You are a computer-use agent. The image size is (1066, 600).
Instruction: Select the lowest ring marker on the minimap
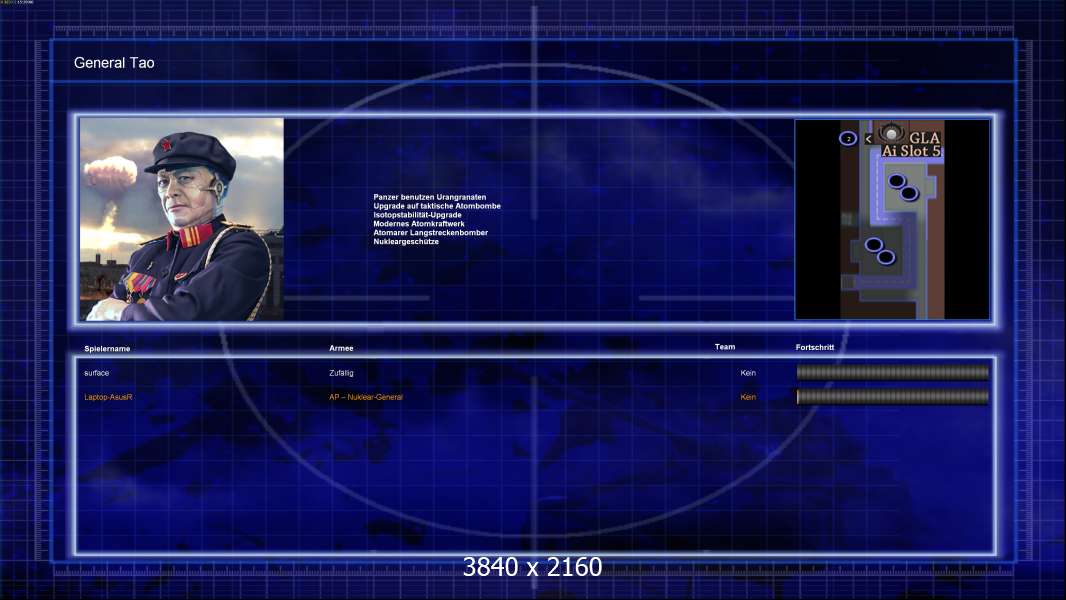click(x=886, y=257)
